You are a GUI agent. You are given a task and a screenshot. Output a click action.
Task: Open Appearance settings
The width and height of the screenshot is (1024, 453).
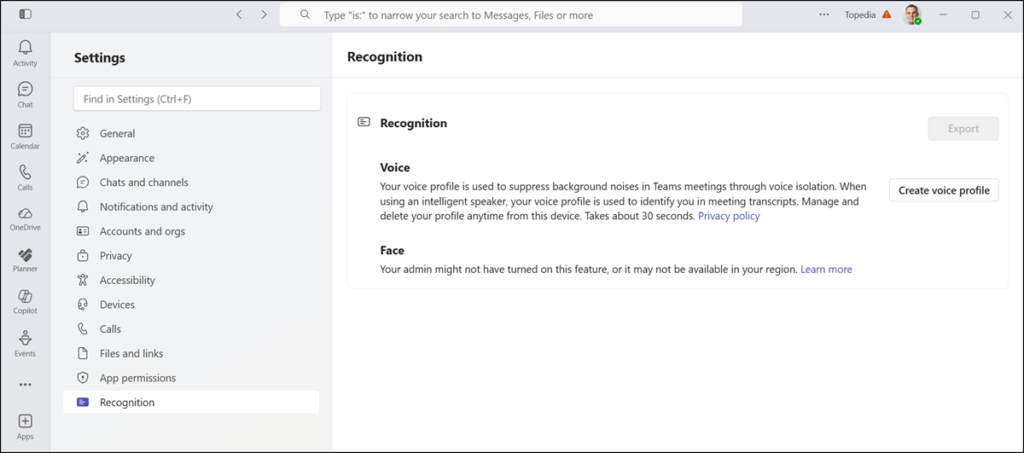click(191, 158)
